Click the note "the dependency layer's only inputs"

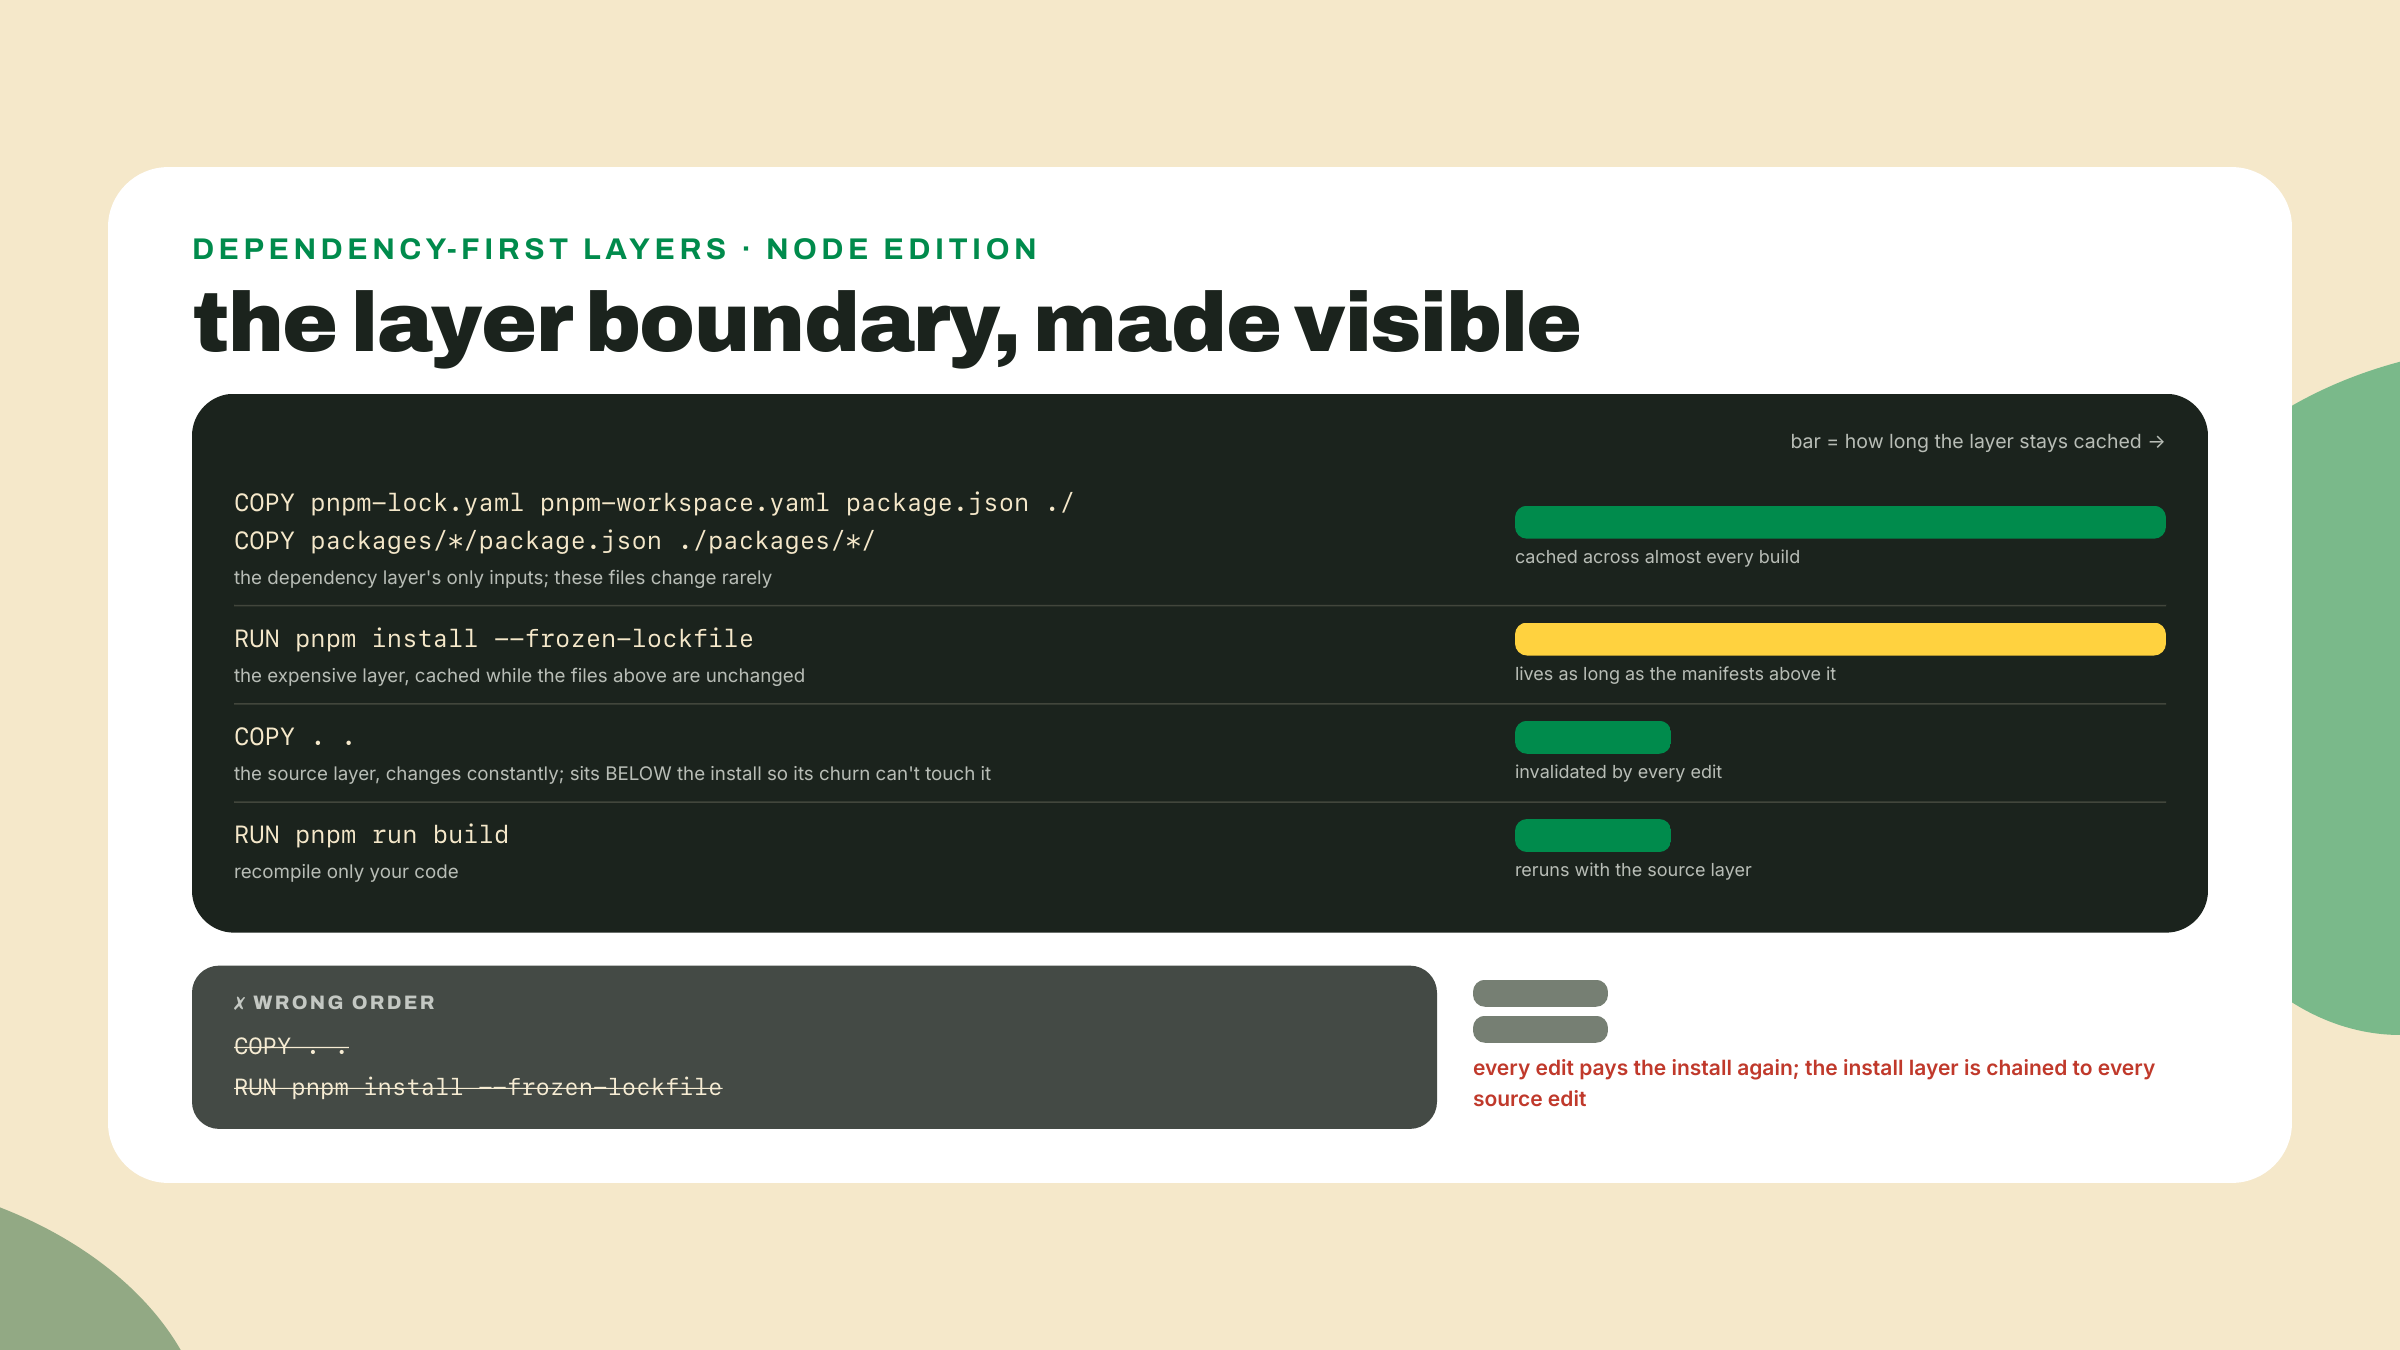click(389, 578)
